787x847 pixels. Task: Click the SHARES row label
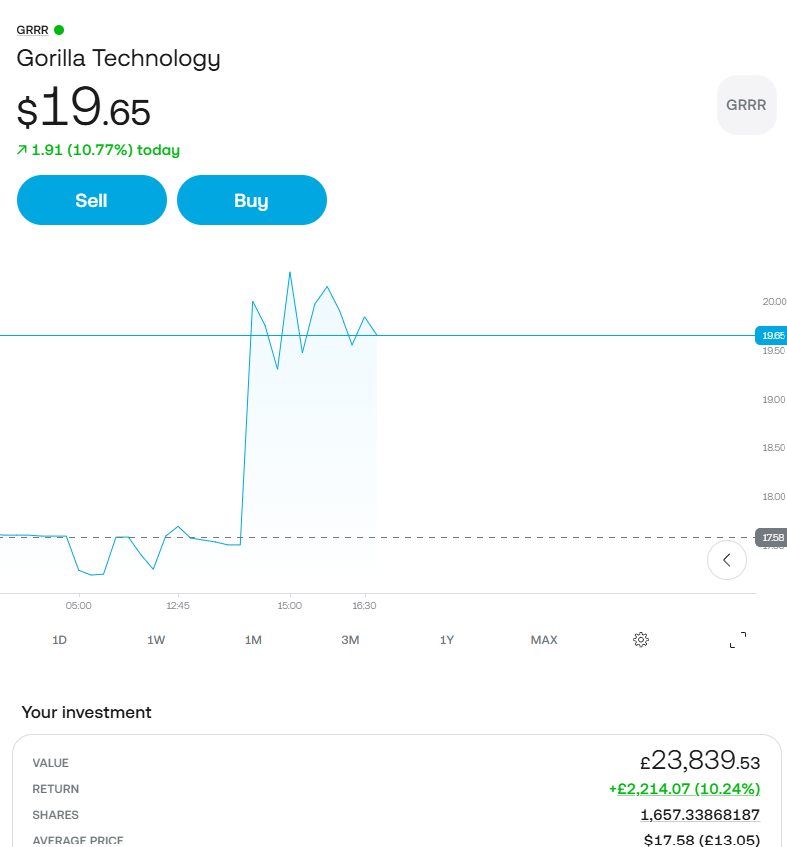pos(56,815)
